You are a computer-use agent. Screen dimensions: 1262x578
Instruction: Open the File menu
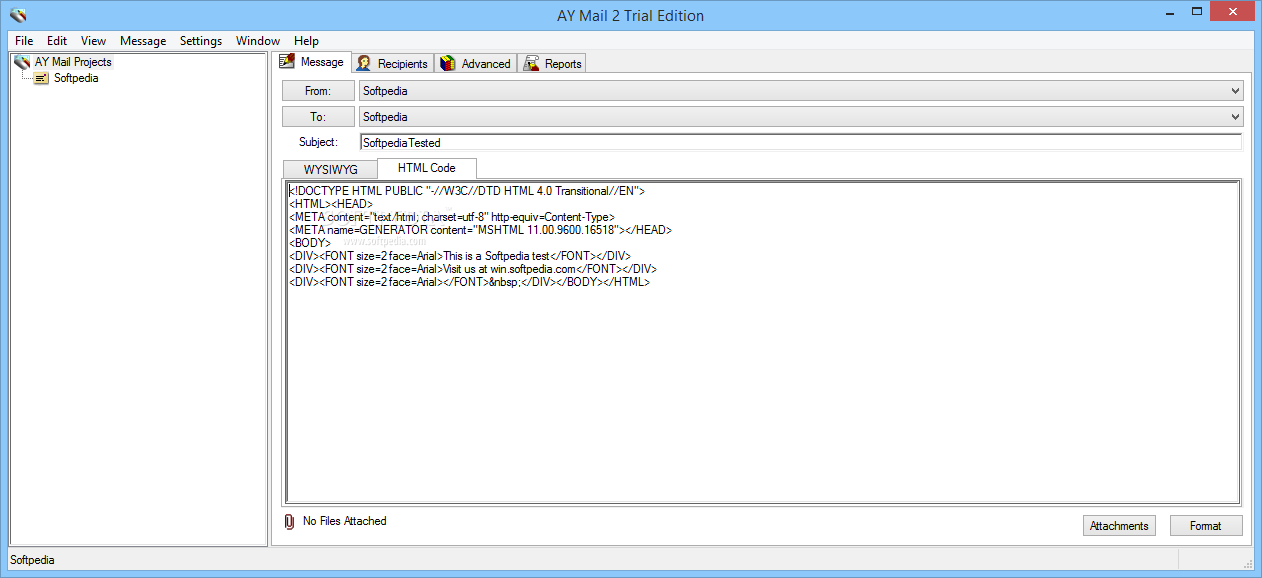tap(24, 41)
